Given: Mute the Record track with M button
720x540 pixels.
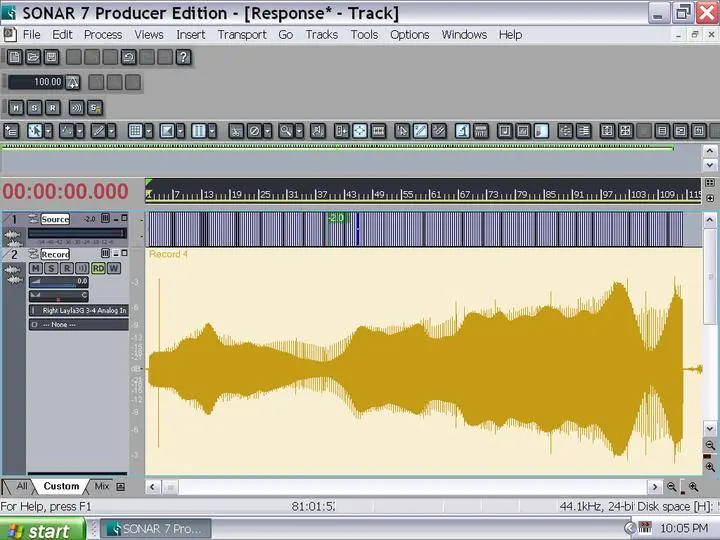Looking at the screenshot, I should coord(36,268).
